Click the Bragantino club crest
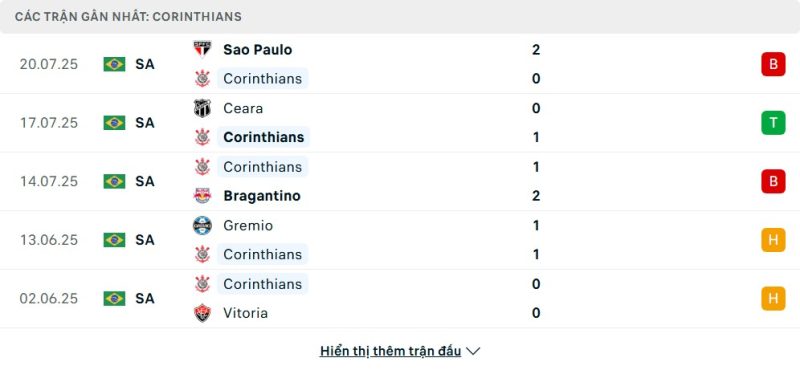The width and height of the screenshot is (800, 374). [203, 196]
